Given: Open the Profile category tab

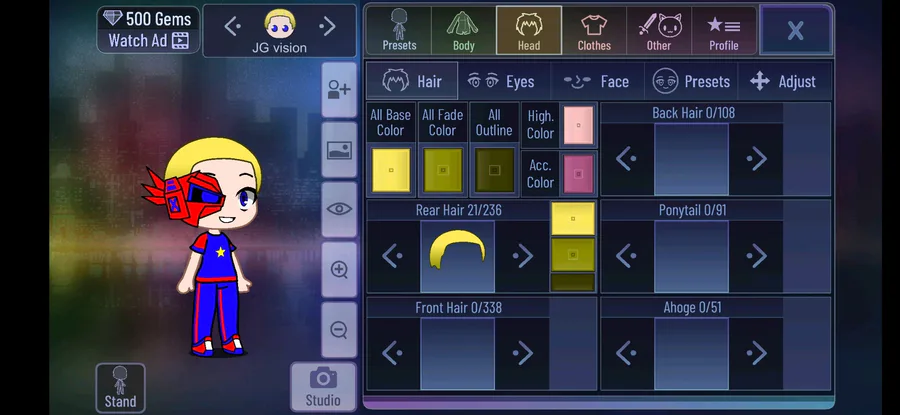Looking at the screenshot, I should pyautogui.click(x=724, y=30).
